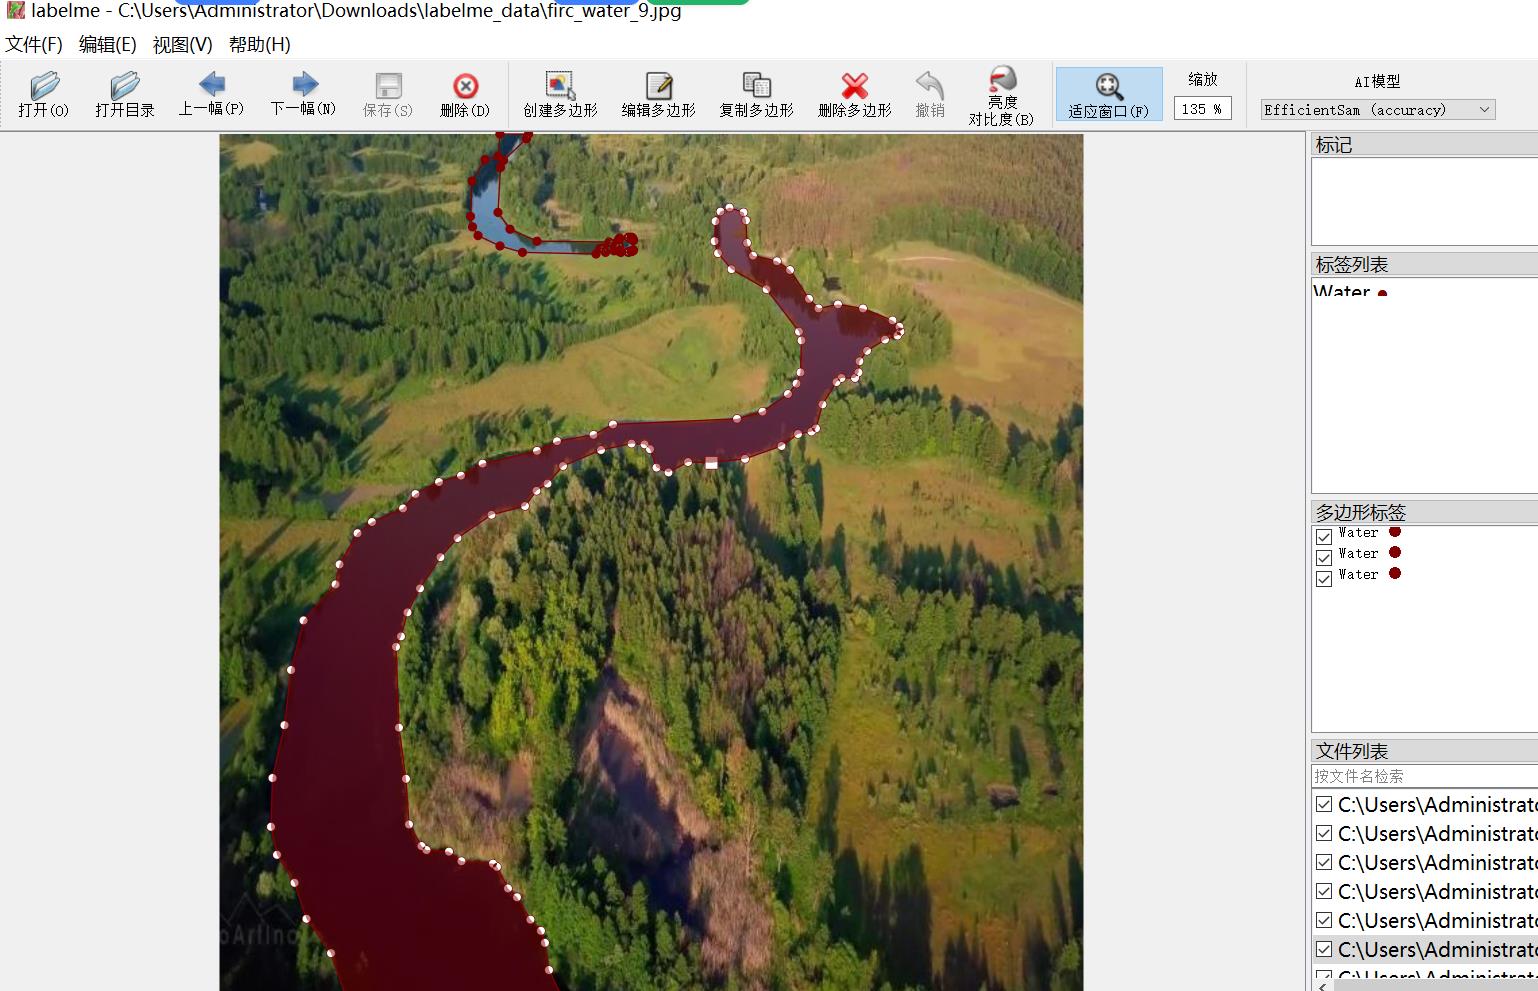This screenshot has height=991, width=1538.
Task: Toggle Fit Window (适应窗口) button
Action: (x=1108, y=94)
